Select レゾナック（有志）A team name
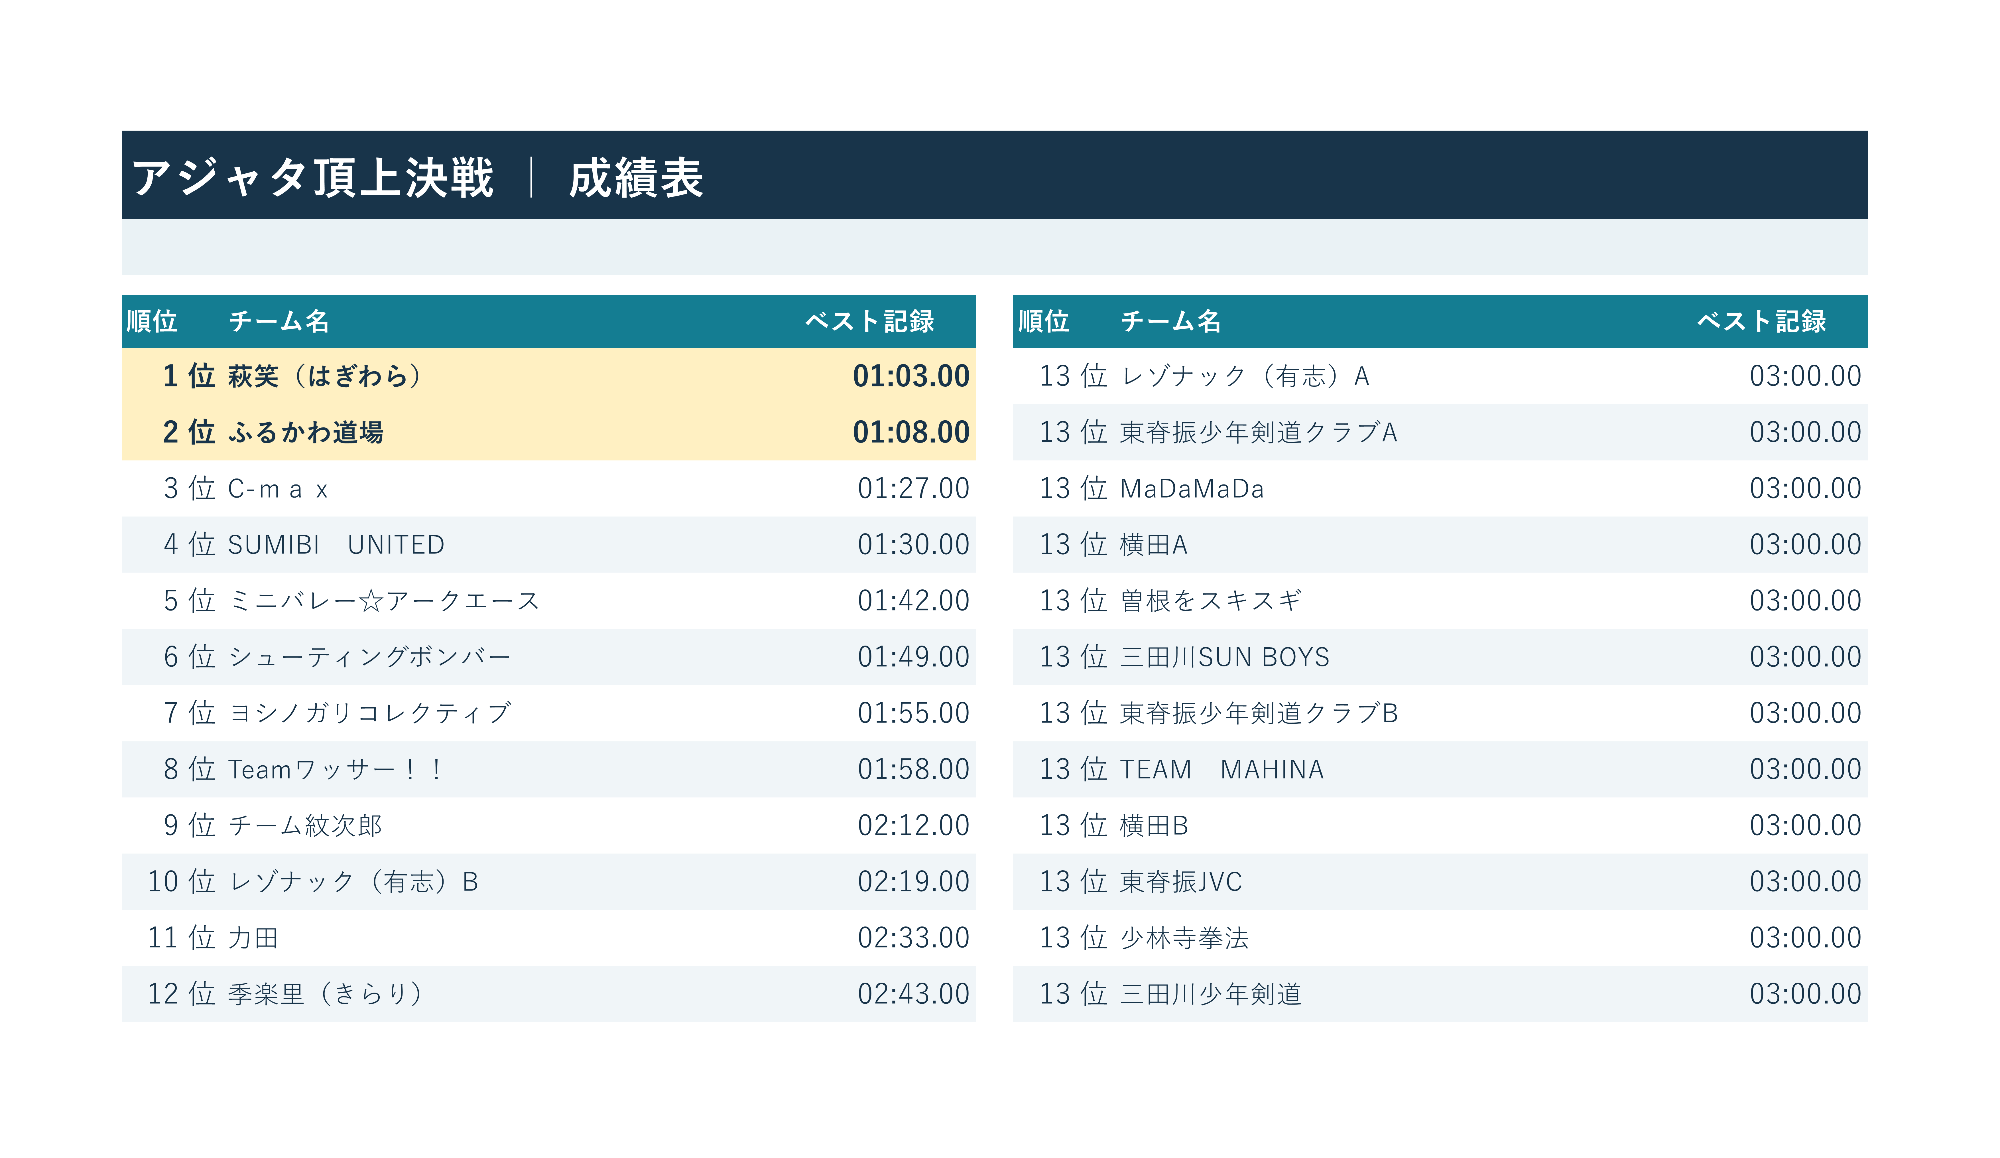Image resolution: width=2000 pixels, height=1158 pixels. point(1245,376)
